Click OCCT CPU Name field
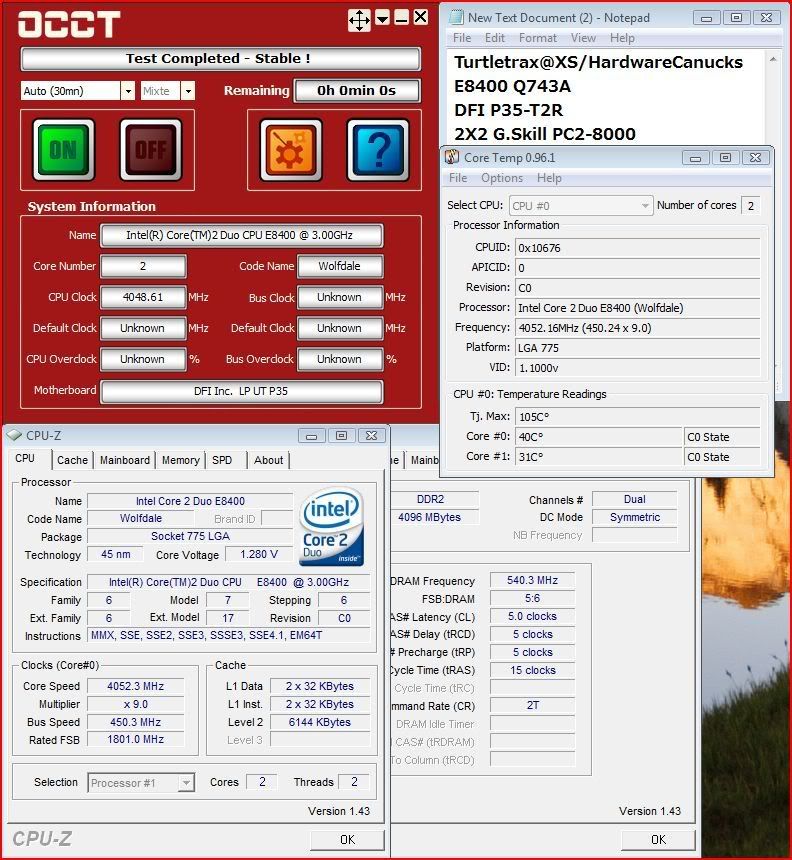Screen dimensions: 792x860 (x=241, y=235)
